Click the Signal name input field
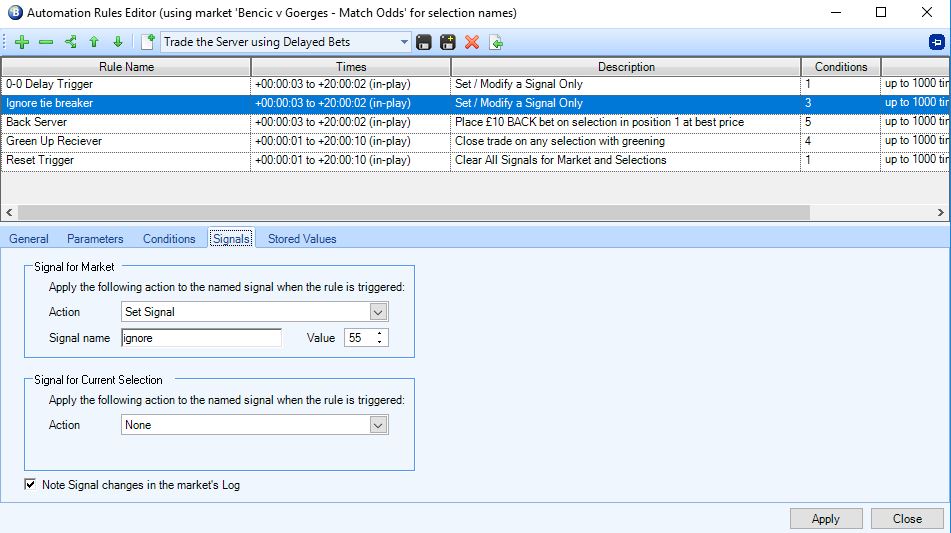The width and height of the screenshot is (951, 533). click(201, 338)
